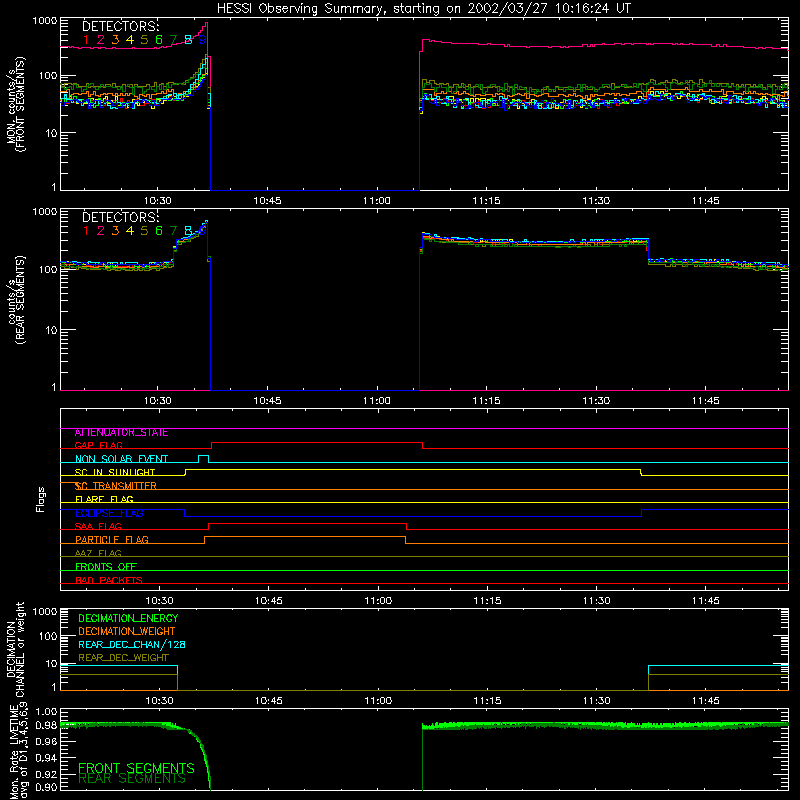Screen dimensions: 800x800
Task: Click the 0.94 tick on livetime axis
Action: pos(46,758)
